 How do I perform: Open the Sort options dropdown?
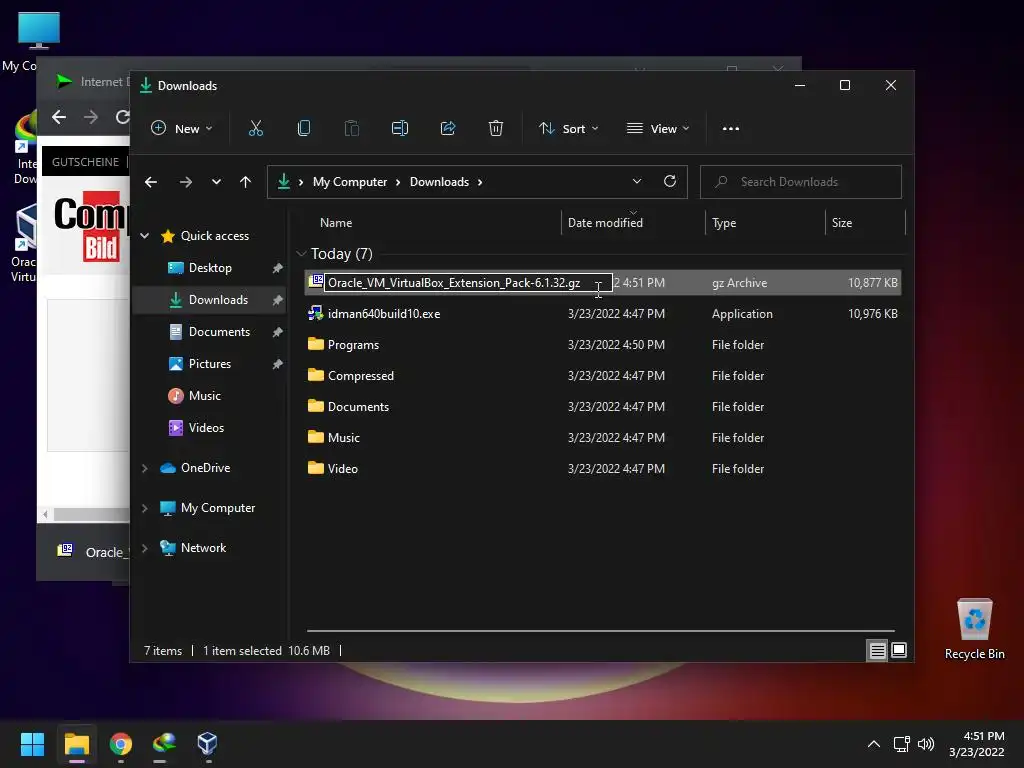tap(568, 129)
